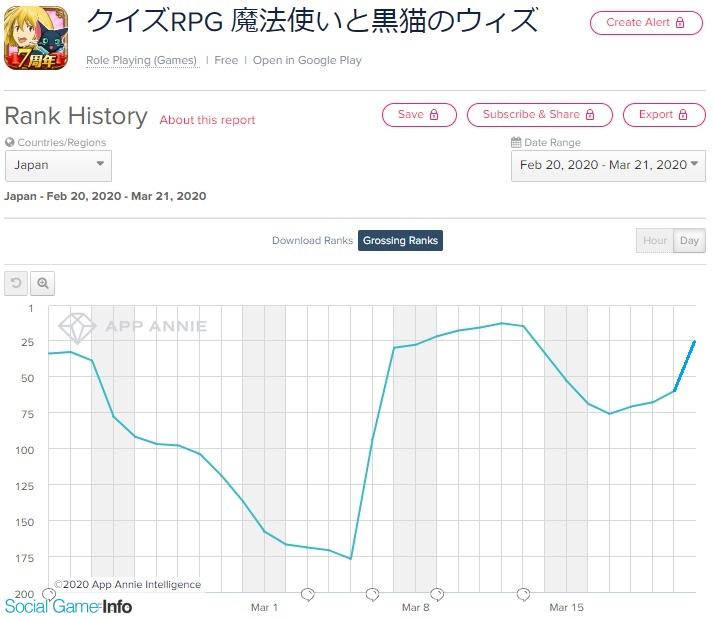This screenshot has height=619, width=714.
Task: Click the Mar 1 axis label
Action: [264, 607]
